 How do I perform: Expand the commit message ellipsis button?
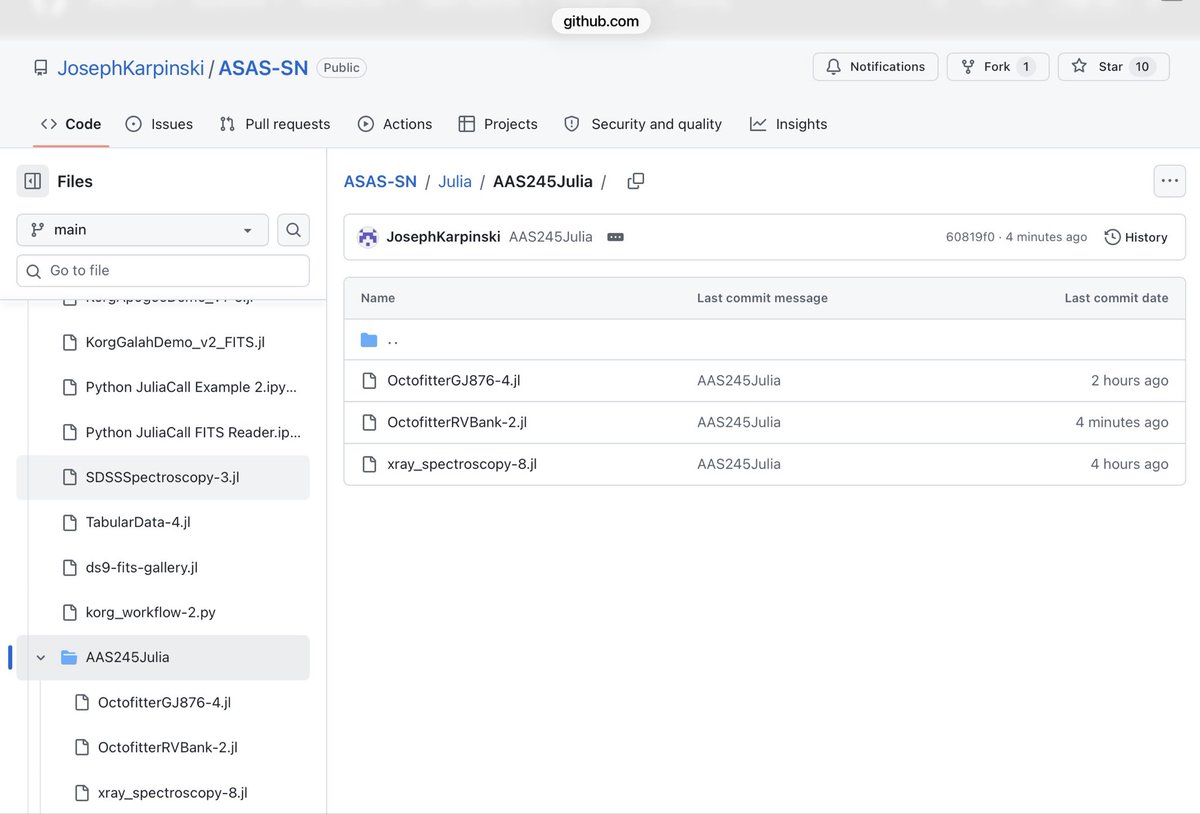point(615,237)
